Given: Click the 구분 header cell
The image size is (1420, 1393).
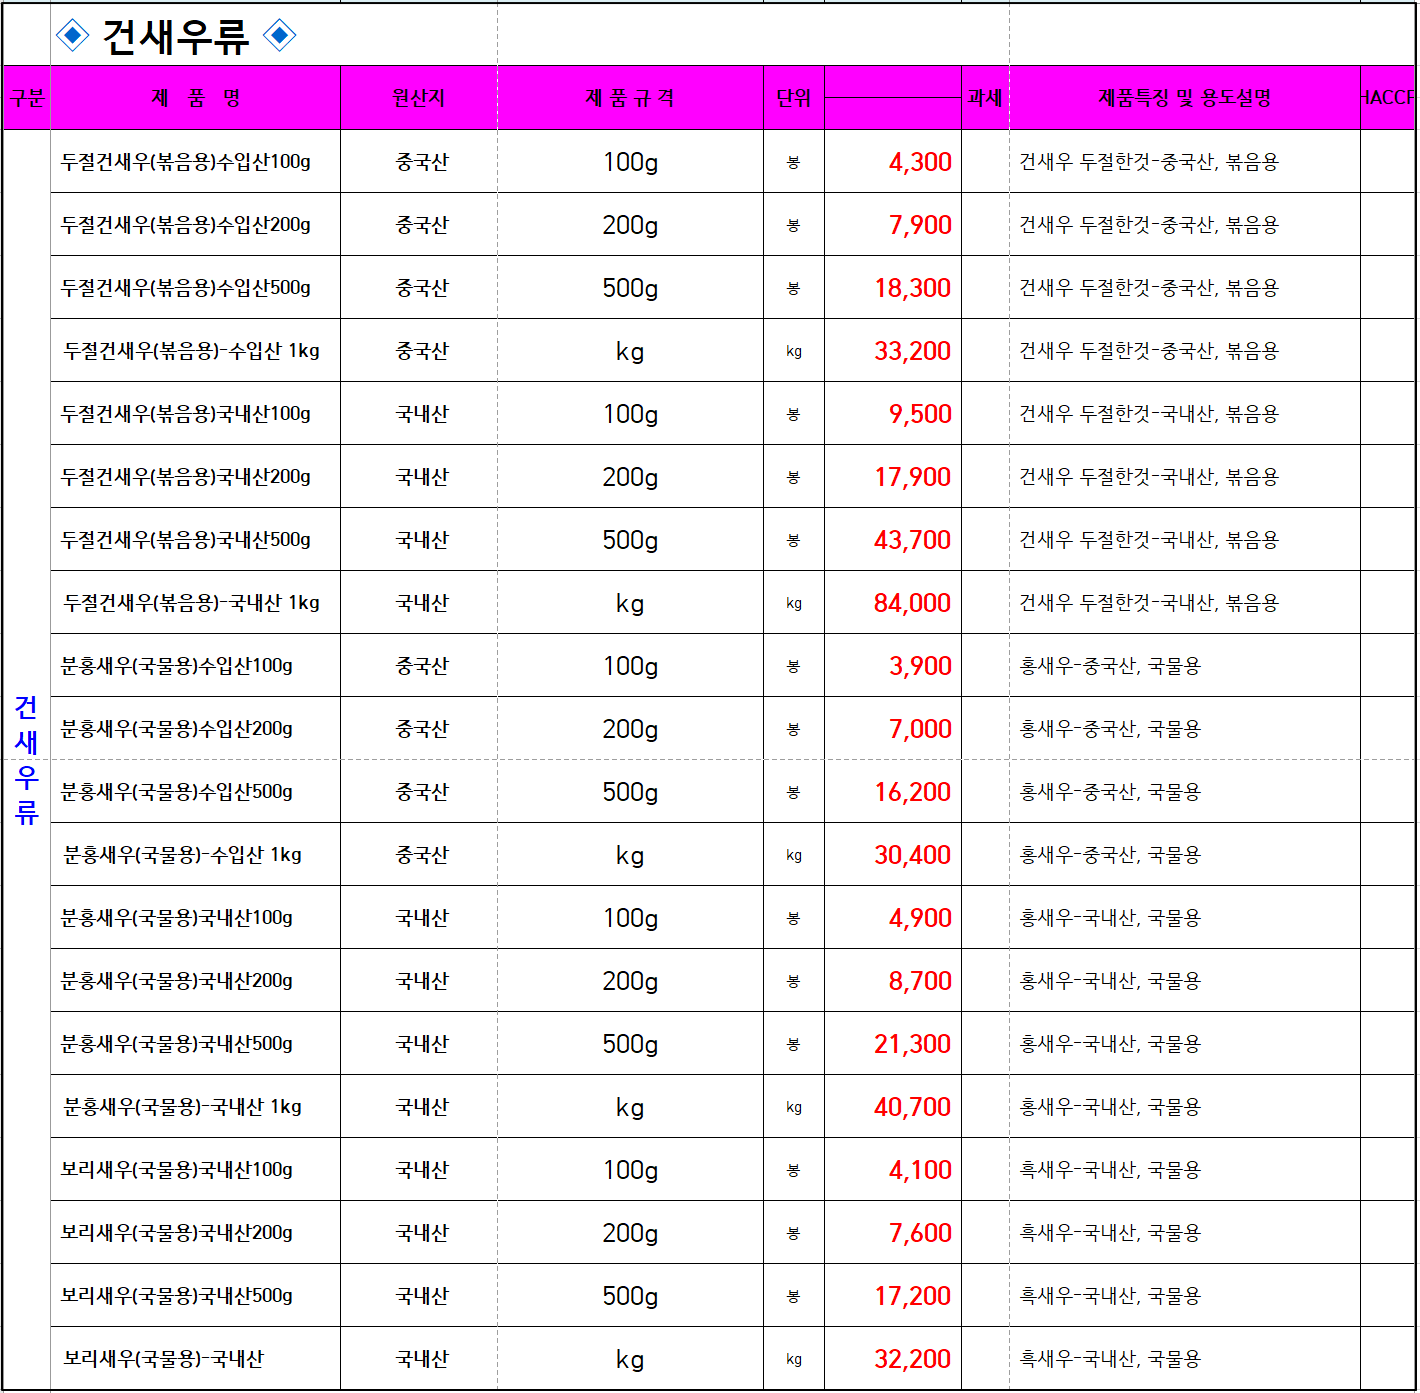Looking at the screenshot, I should pyautogui.click(x=27, y=98).
